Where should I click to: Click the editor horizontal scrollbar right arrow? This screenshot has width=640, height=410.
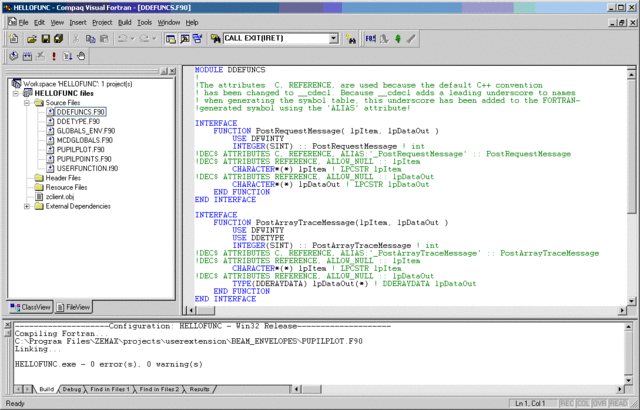[622, 310]
